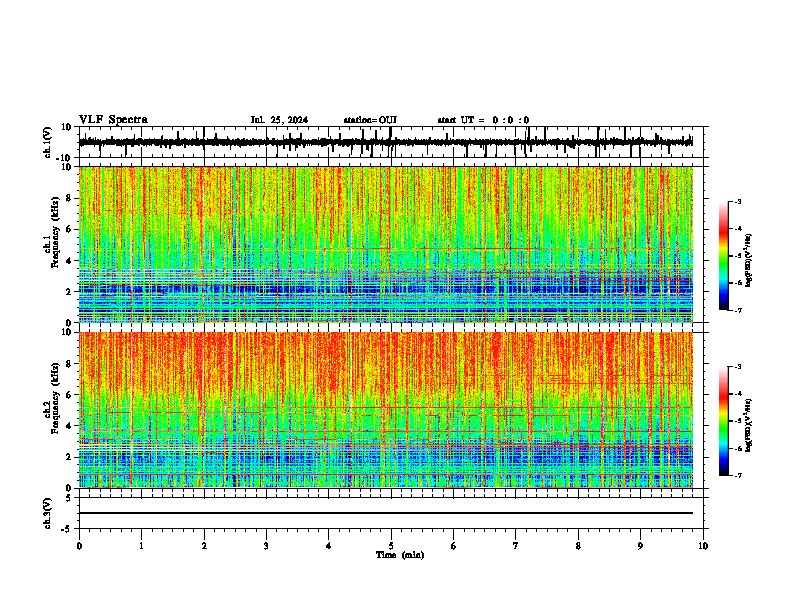Click the "4" kHz tick on ch.2 frequency axis

coord(69,426)
